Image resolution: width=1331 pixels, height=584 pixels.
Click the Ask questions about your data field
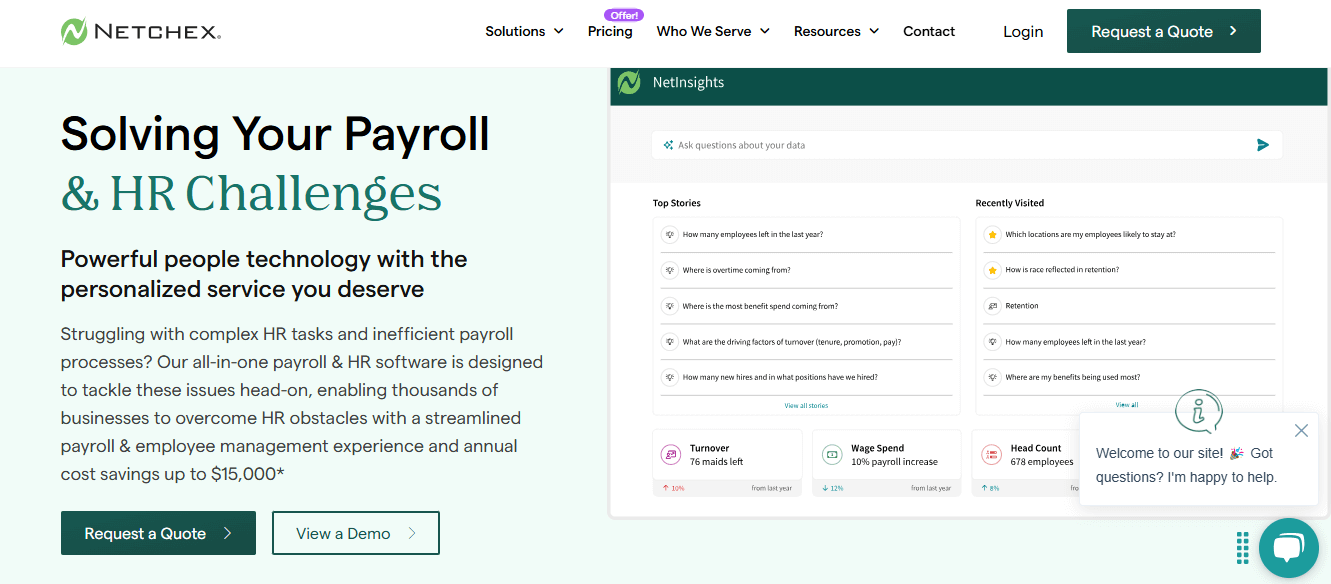point(966,145)
